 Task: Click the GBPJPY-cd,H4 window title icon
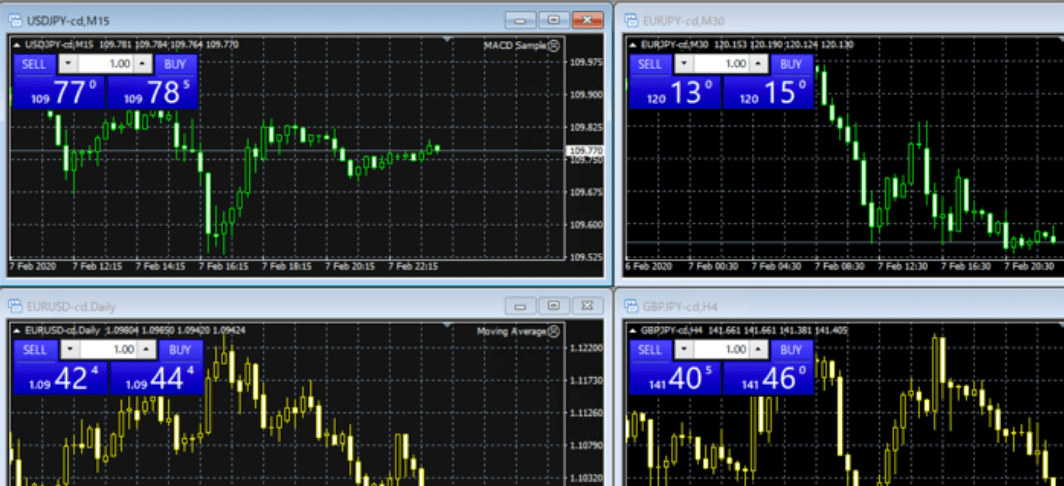[x=629, y=306]
